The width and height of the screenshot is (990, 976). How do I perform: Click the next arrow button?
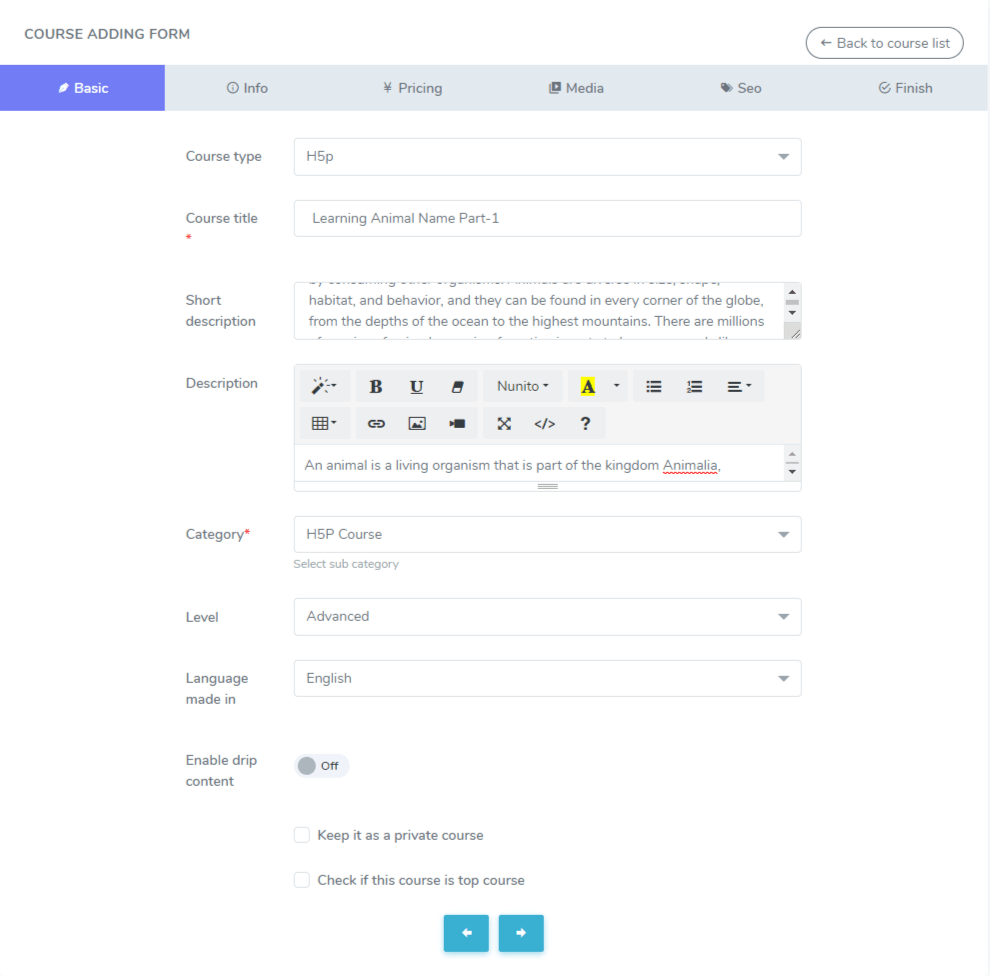521,933
